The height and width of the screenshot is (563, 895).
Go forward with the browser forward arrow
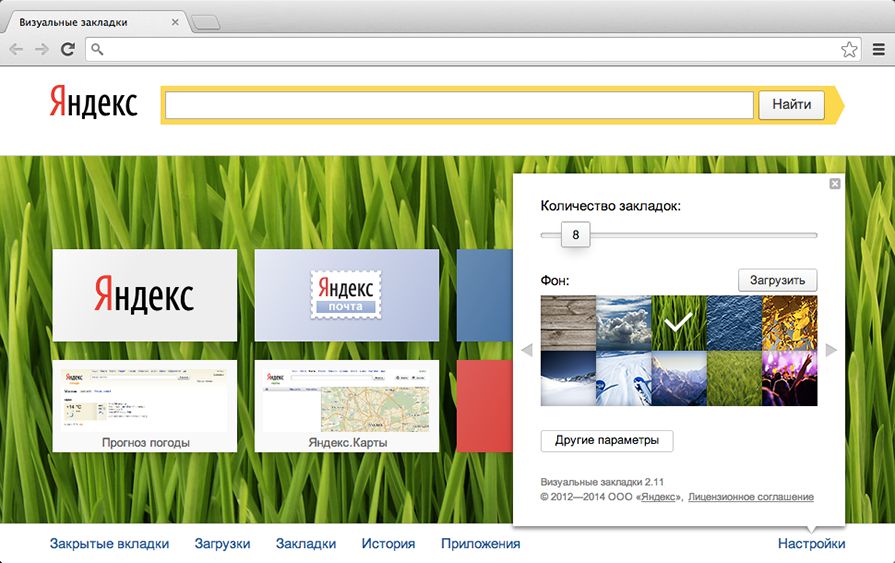coord(42,50)
